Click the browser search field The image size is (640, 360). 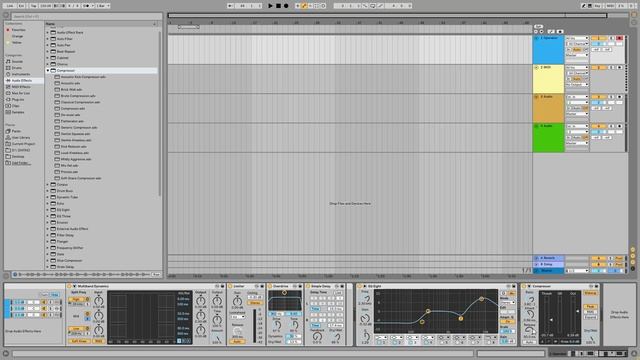(86, 16)
